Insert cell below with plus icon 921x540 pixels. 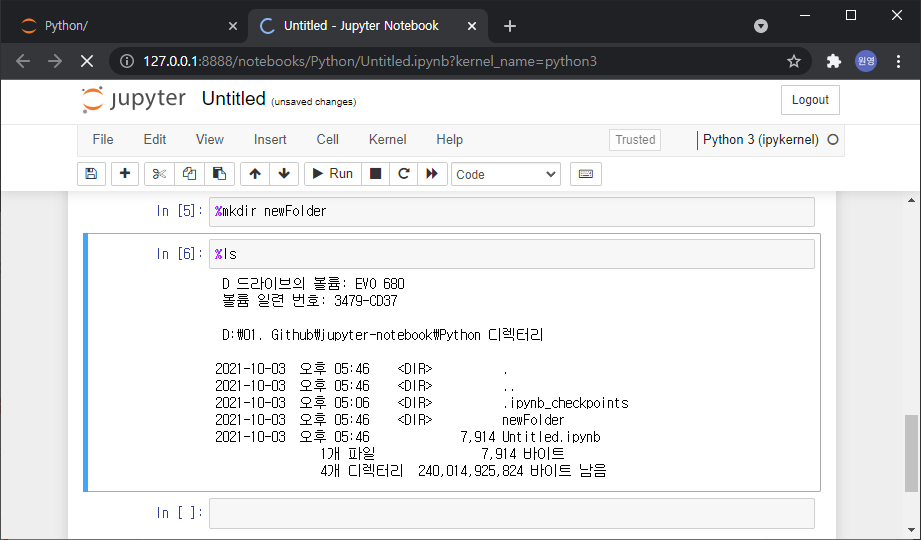tap(125, 174)
